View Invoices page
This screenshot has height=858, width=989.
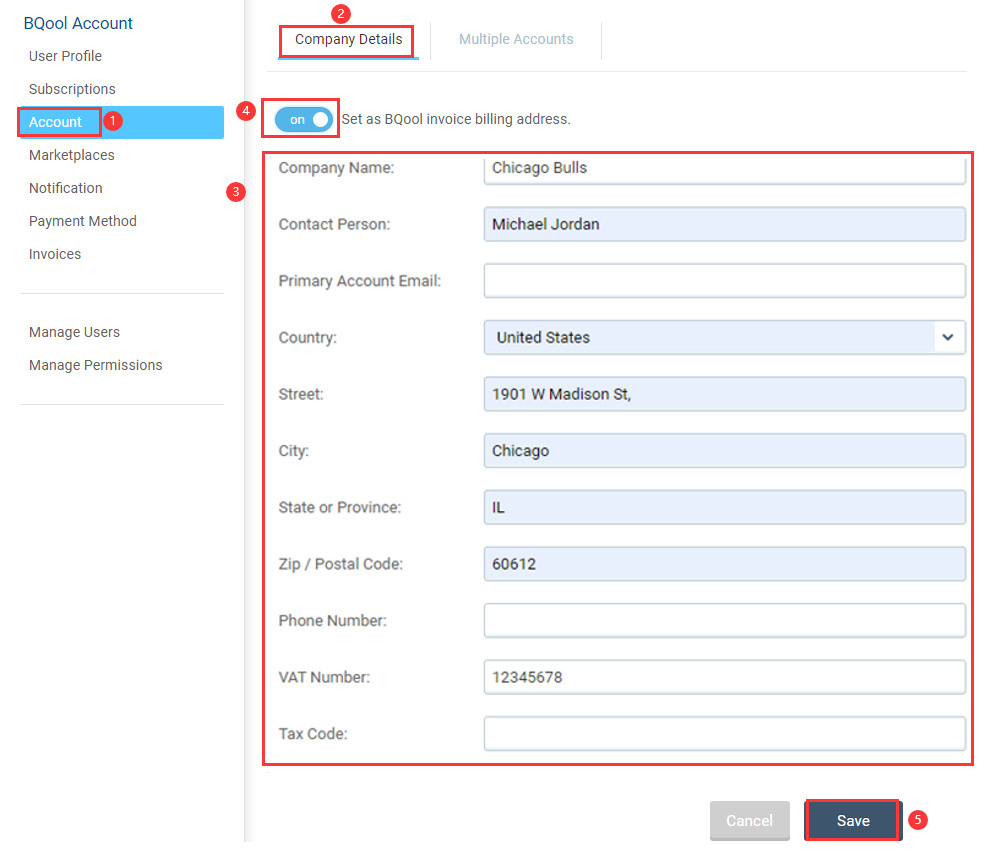(x=55, y=254)
